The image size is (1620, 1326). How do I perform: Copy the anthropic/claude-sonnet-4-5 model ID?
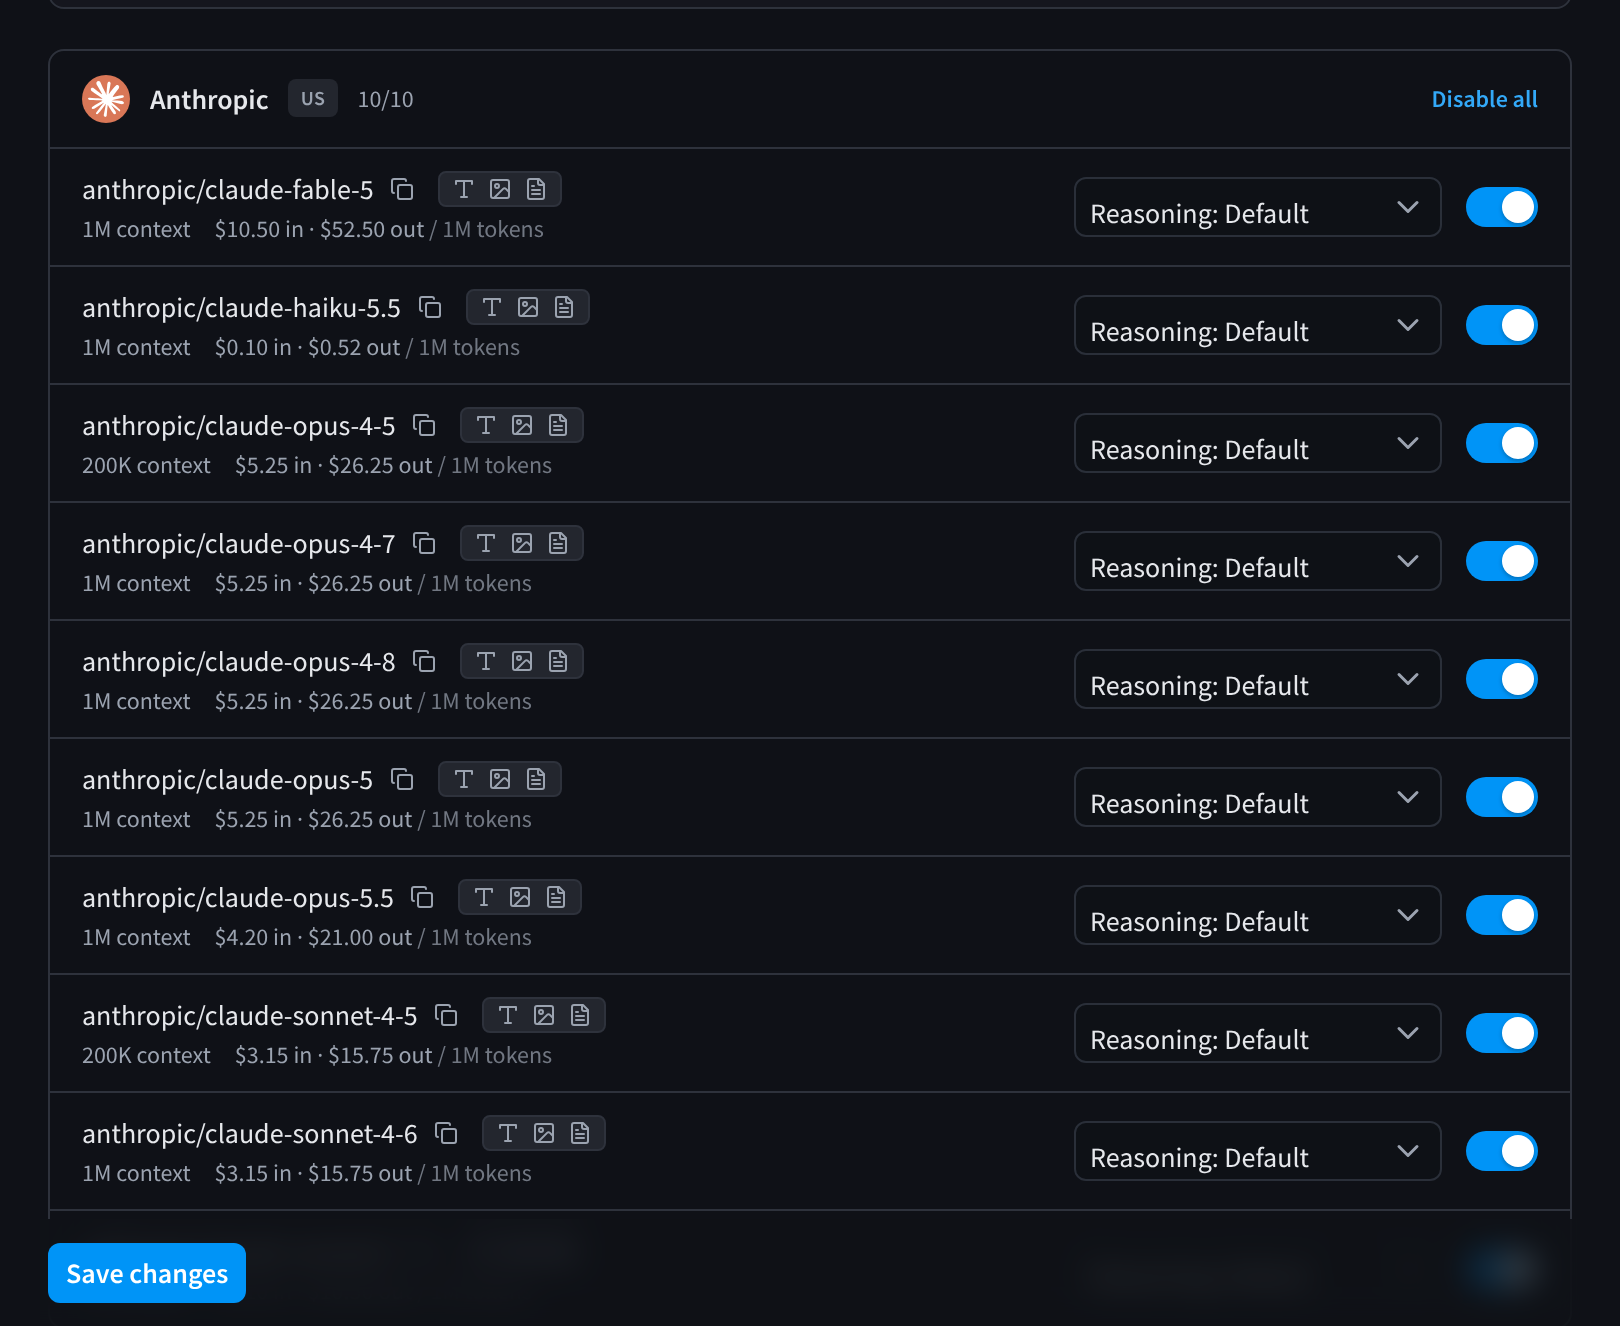point(446,1015)
